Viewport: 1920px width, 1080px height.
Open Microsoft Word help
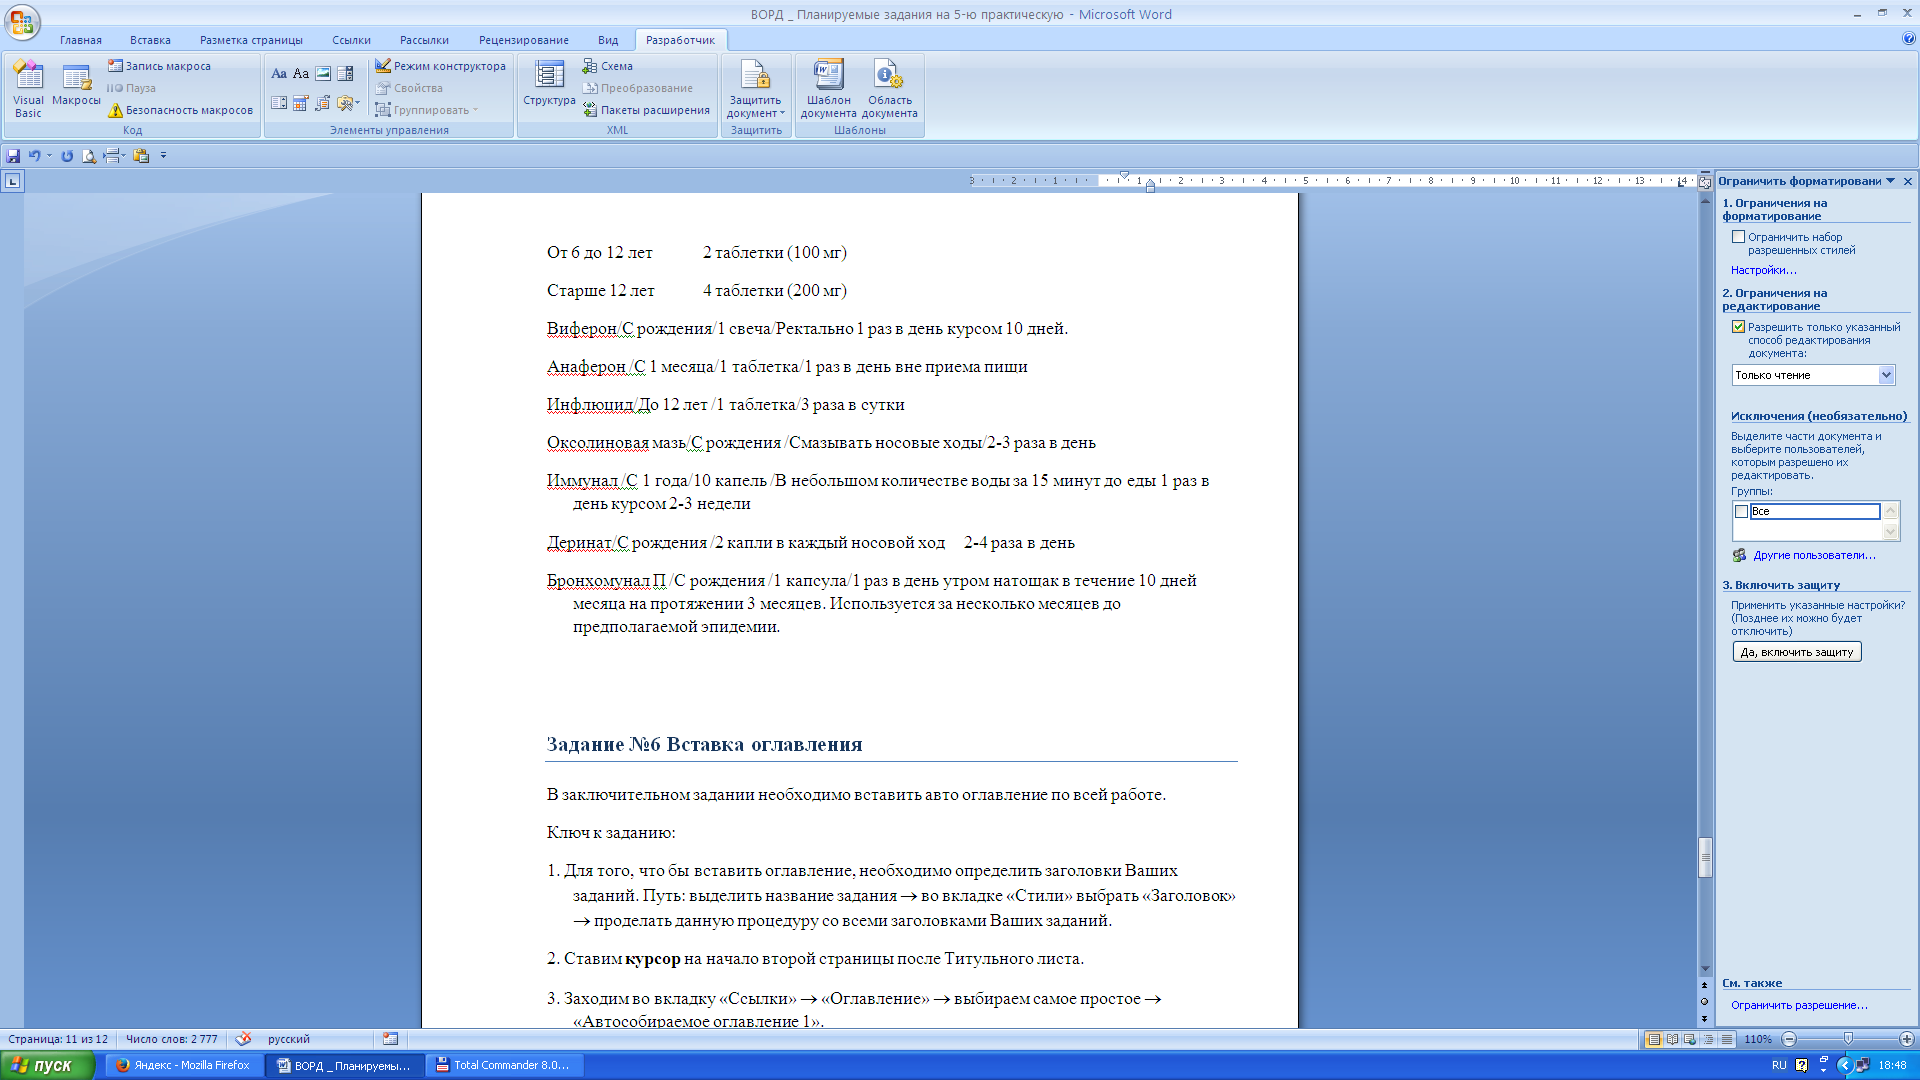1908,39
